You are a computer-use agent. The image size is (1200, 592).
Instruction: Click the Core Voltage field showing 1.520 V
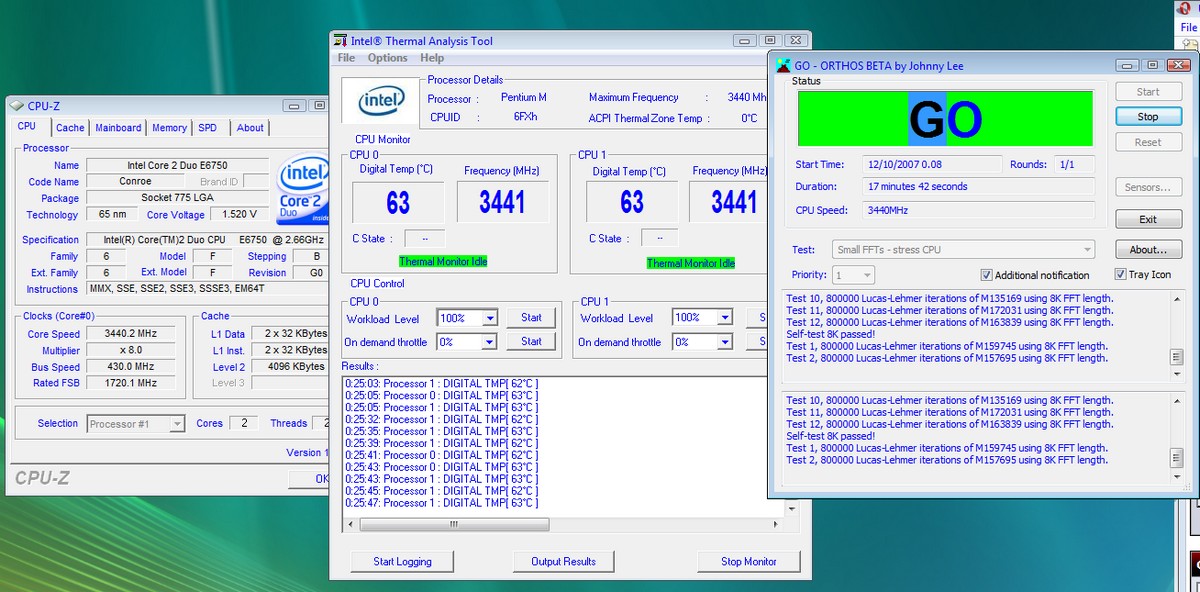(x=240, y=215)
